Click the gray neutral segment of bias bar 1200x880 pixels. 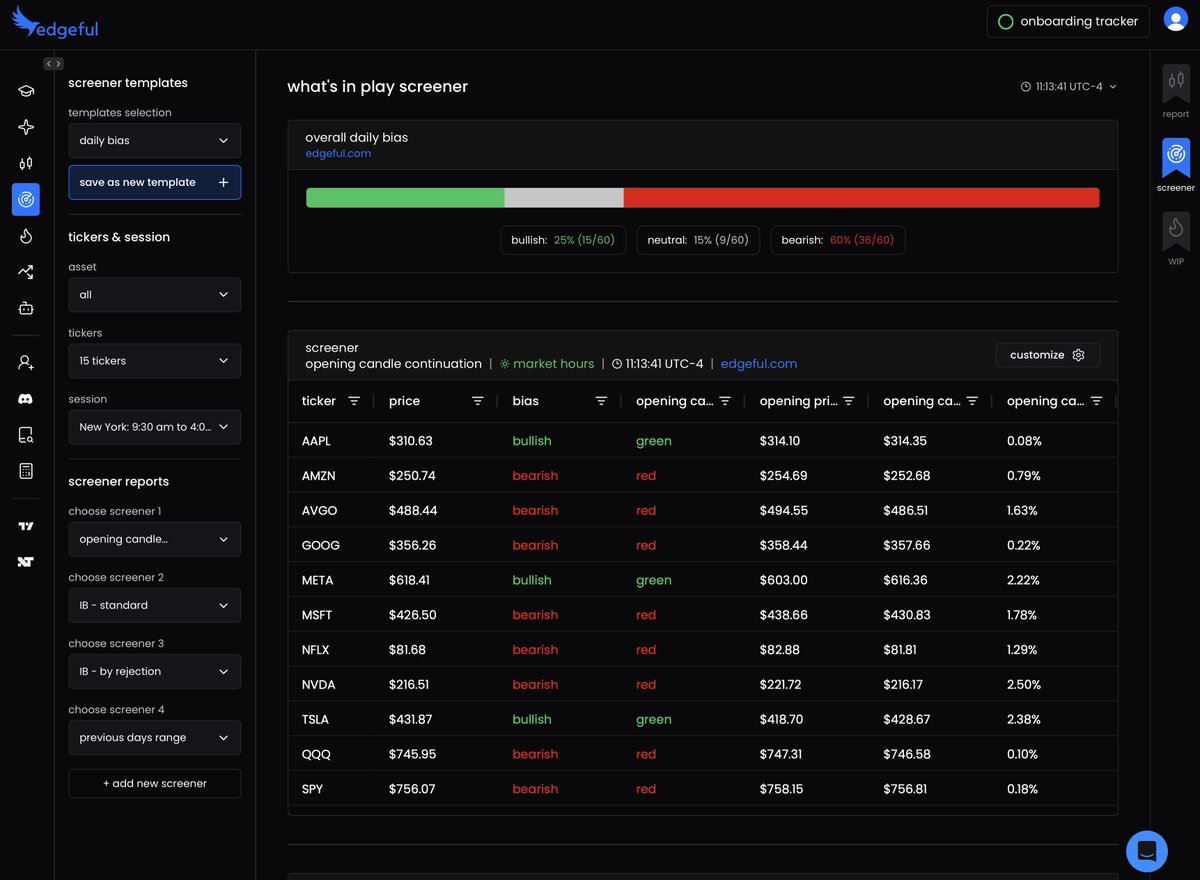click(x=564, y=198)
